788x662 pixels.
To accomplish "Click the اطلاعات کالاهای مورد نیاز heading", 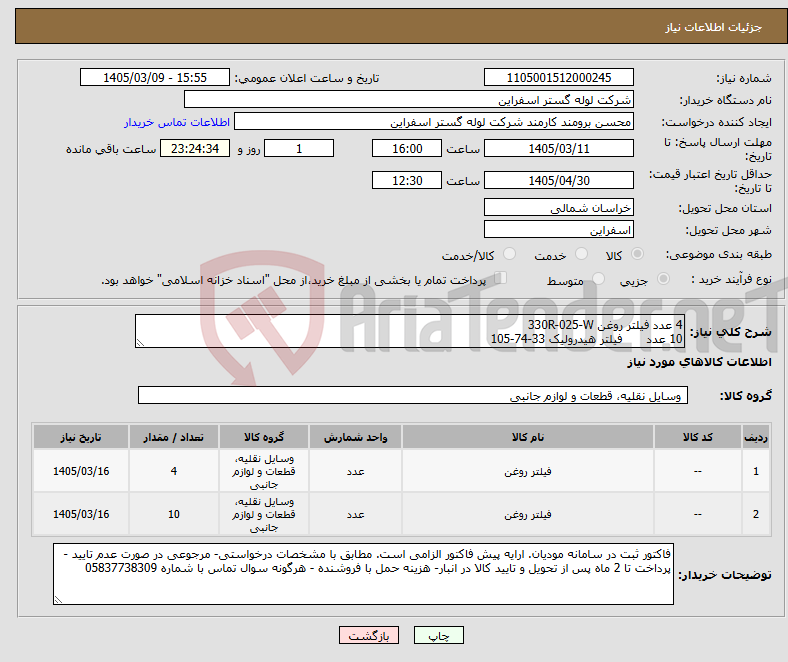I will click(x=699, y=362).
